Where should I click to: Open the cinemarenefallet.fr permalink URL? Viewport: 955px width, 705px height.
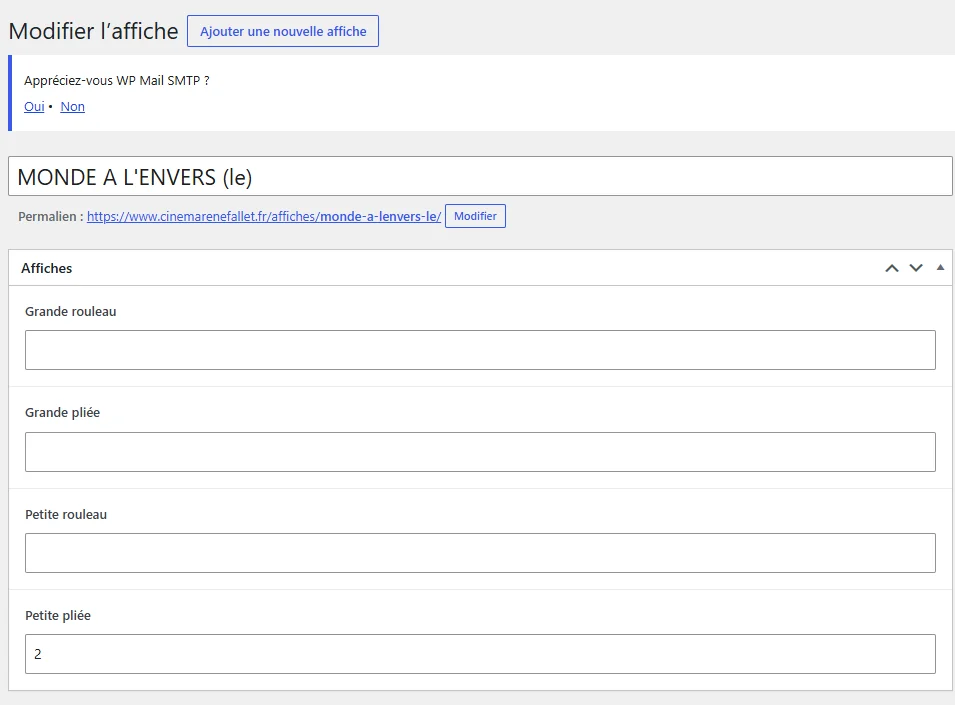264,216
